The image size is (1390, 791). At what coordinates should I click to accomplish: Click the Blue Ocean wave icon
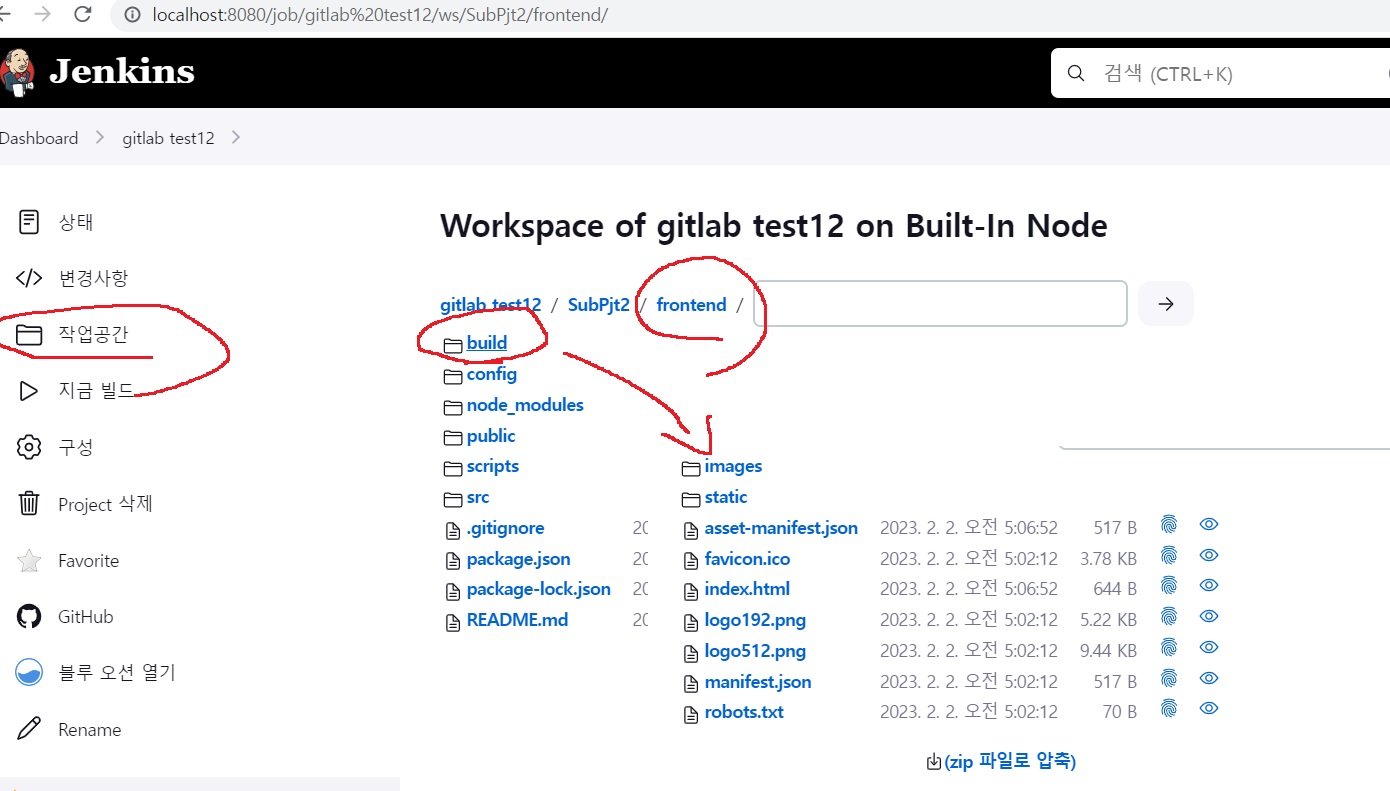[30, 673]
